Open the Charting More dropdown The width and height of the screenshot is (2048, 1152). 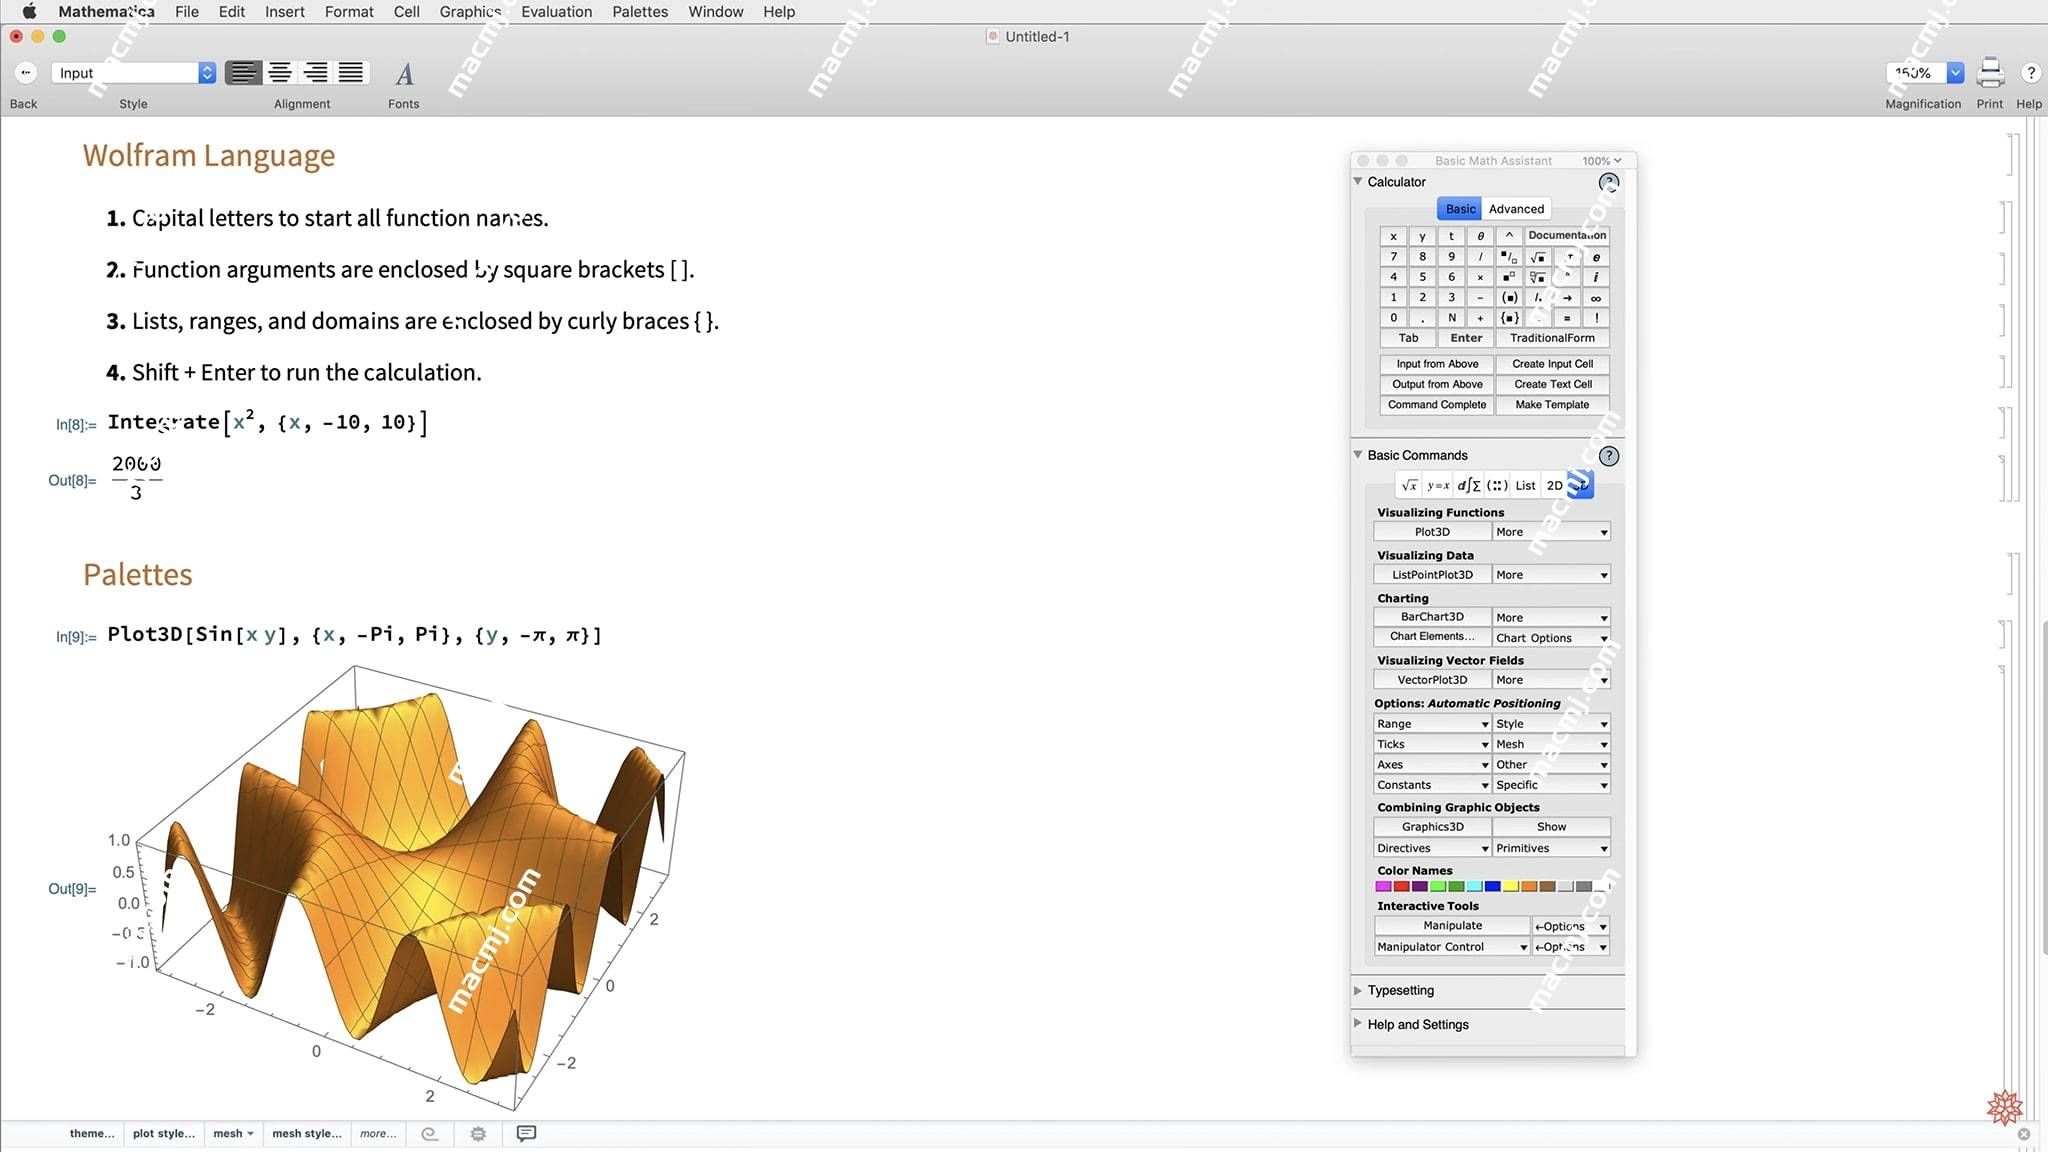pos(1547,616)
